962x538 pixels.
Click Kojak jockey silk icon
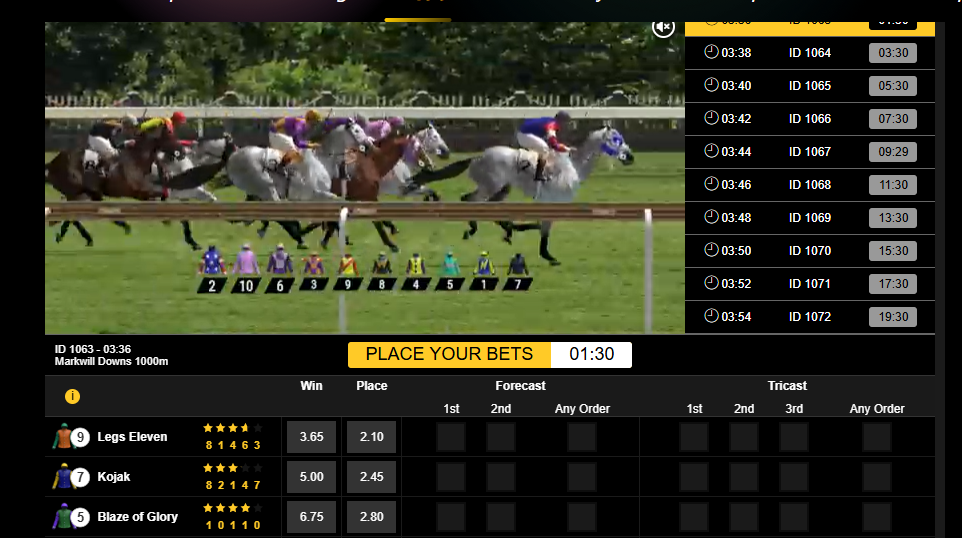coord(62,477)
